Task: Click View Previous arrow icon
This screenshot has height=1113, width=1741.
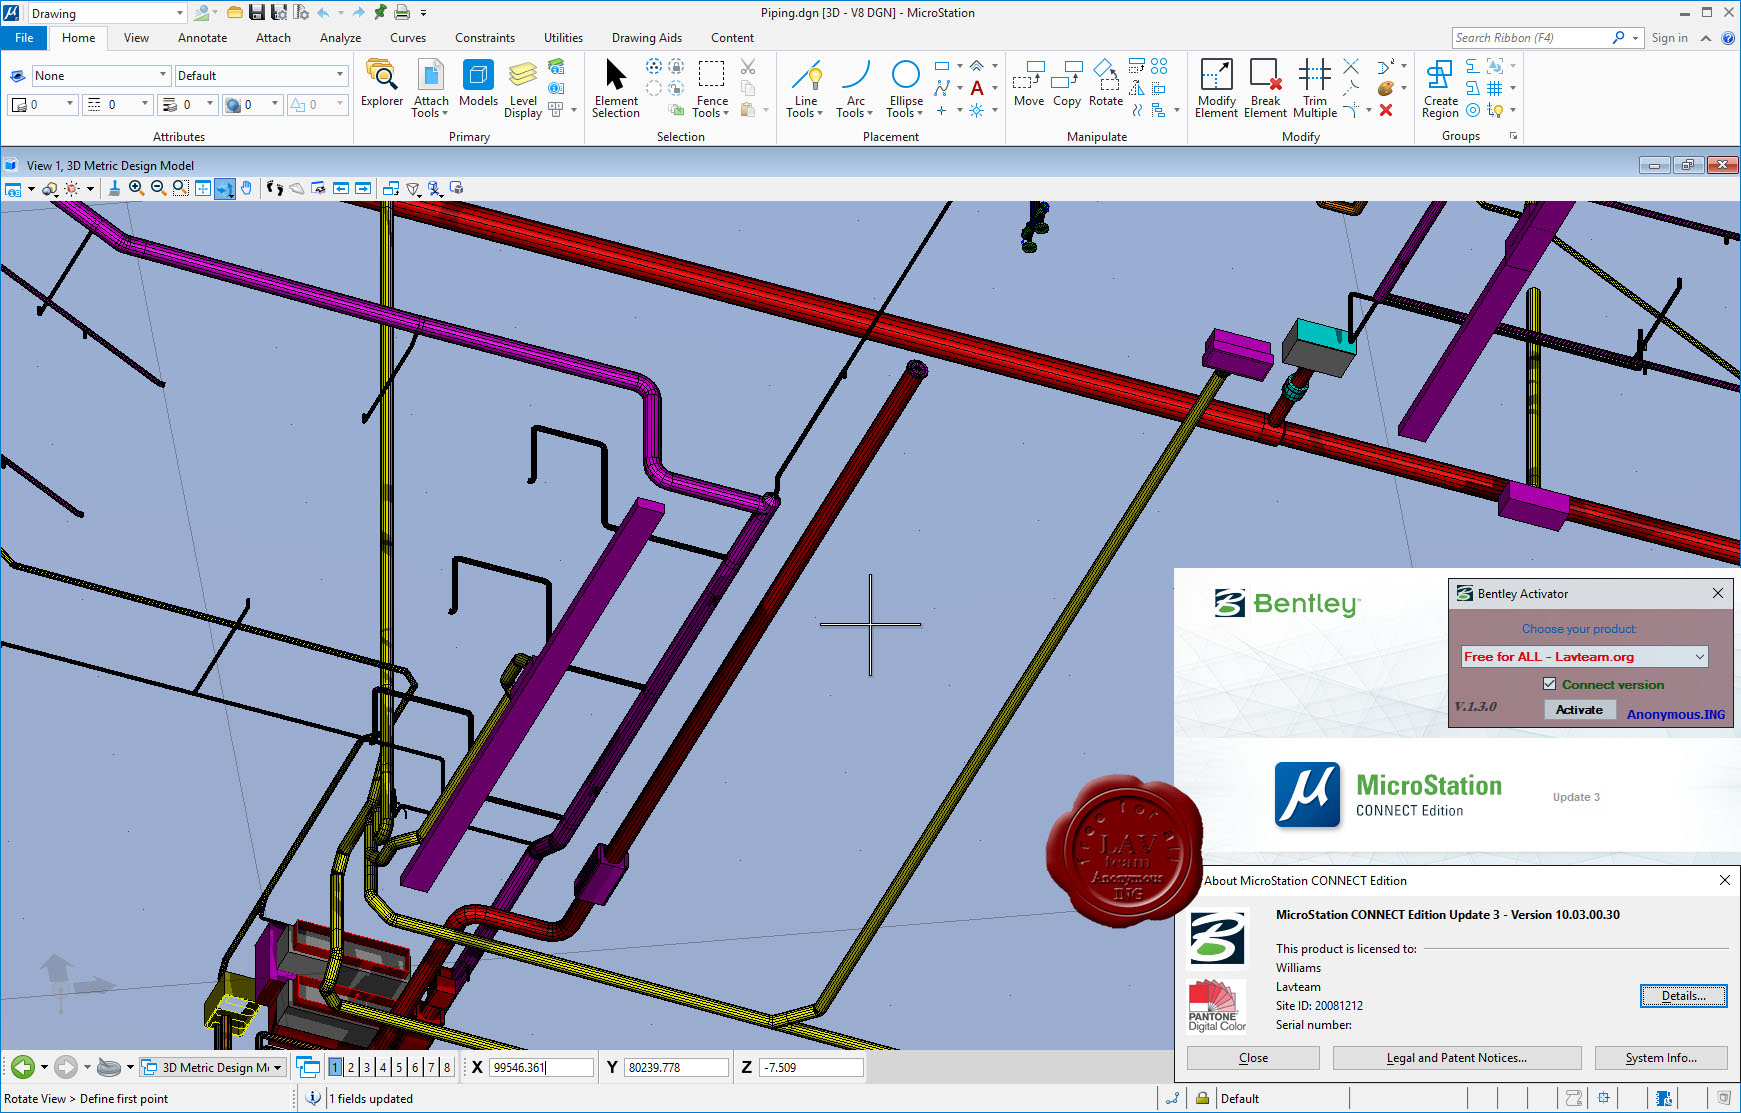Action: coord(341,188)
